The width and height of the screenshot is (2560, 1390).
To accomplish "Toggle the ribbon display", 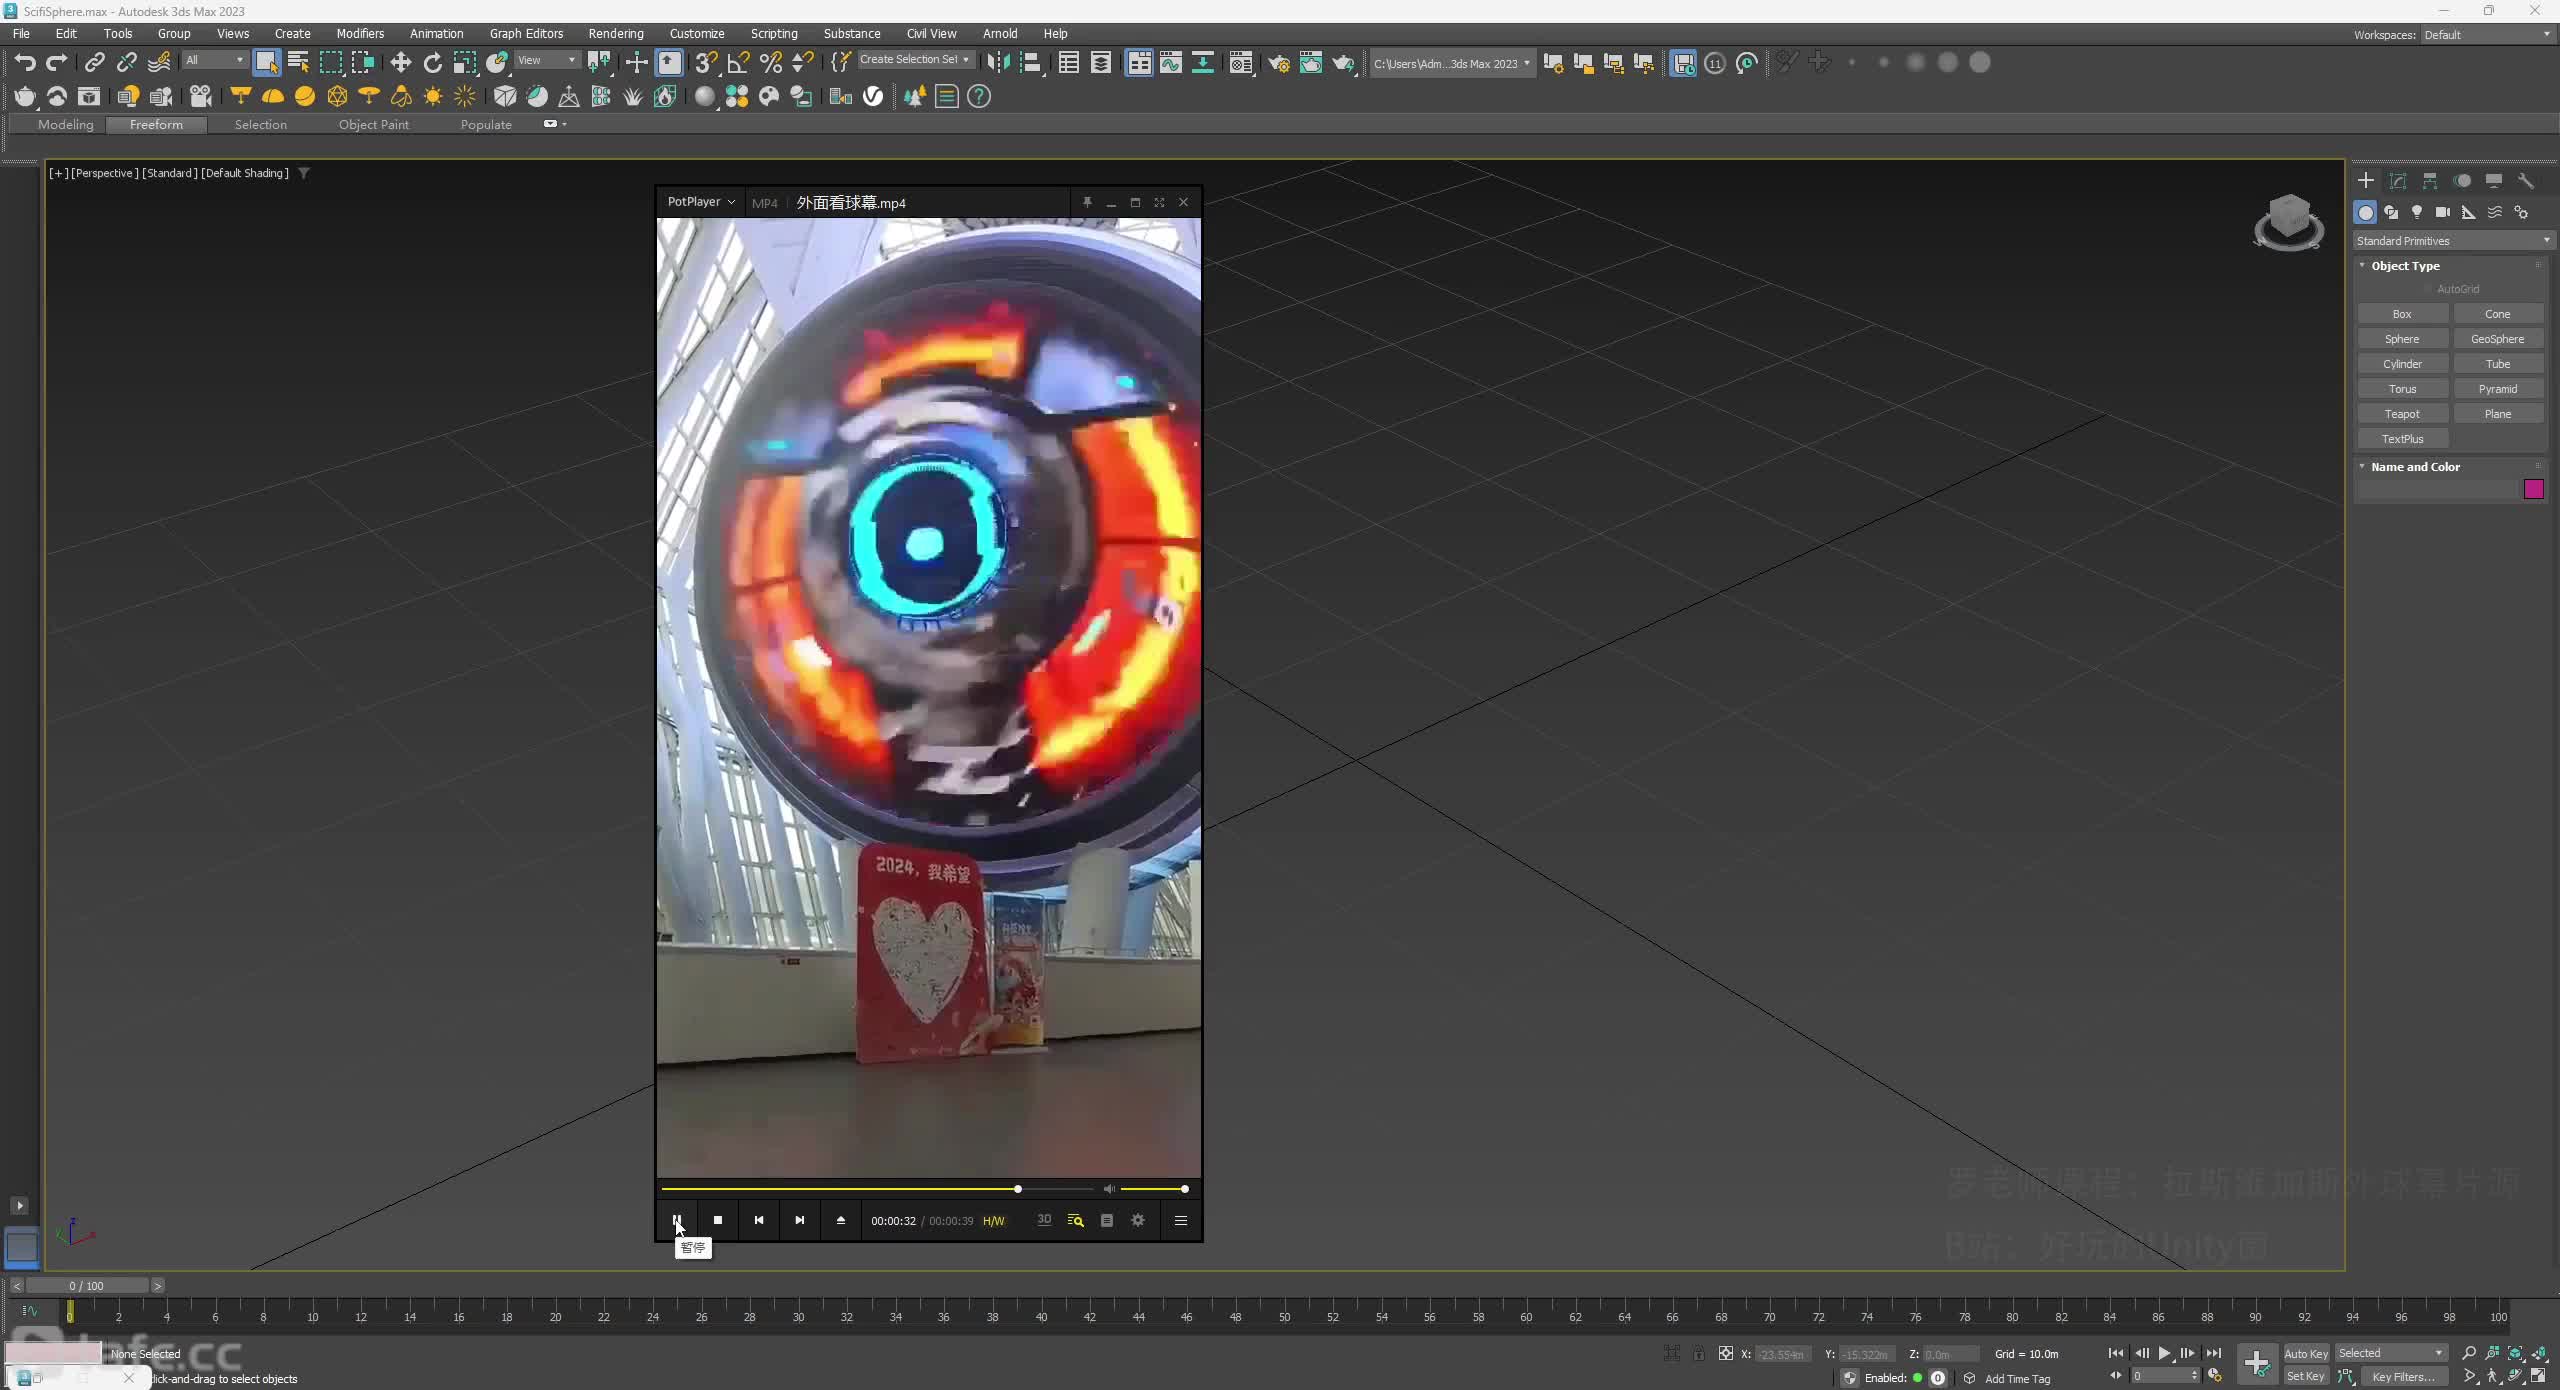I will pyautogui.click(x=1138, y=63).
